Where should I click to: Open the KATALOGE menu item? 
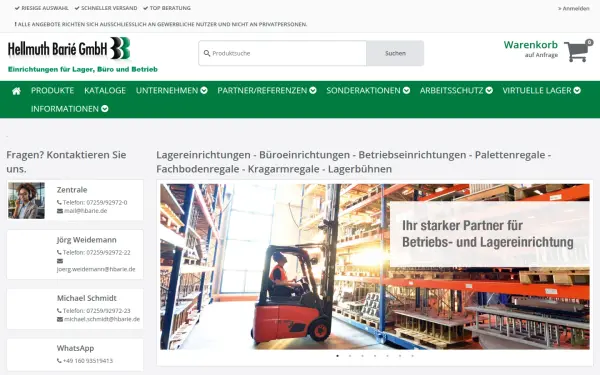(x=105, y=90)
